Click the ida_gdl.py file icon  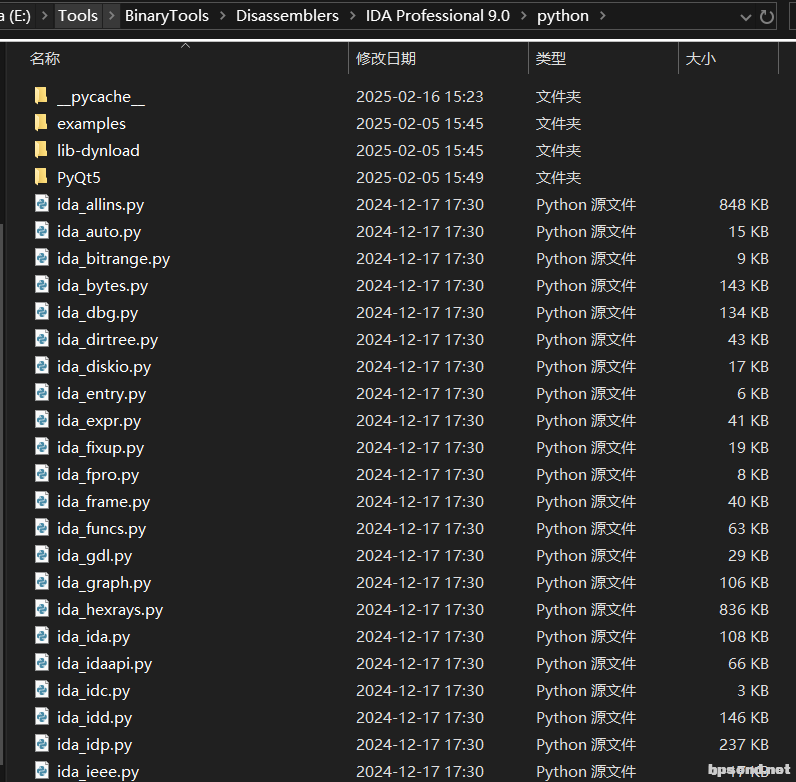42,555
